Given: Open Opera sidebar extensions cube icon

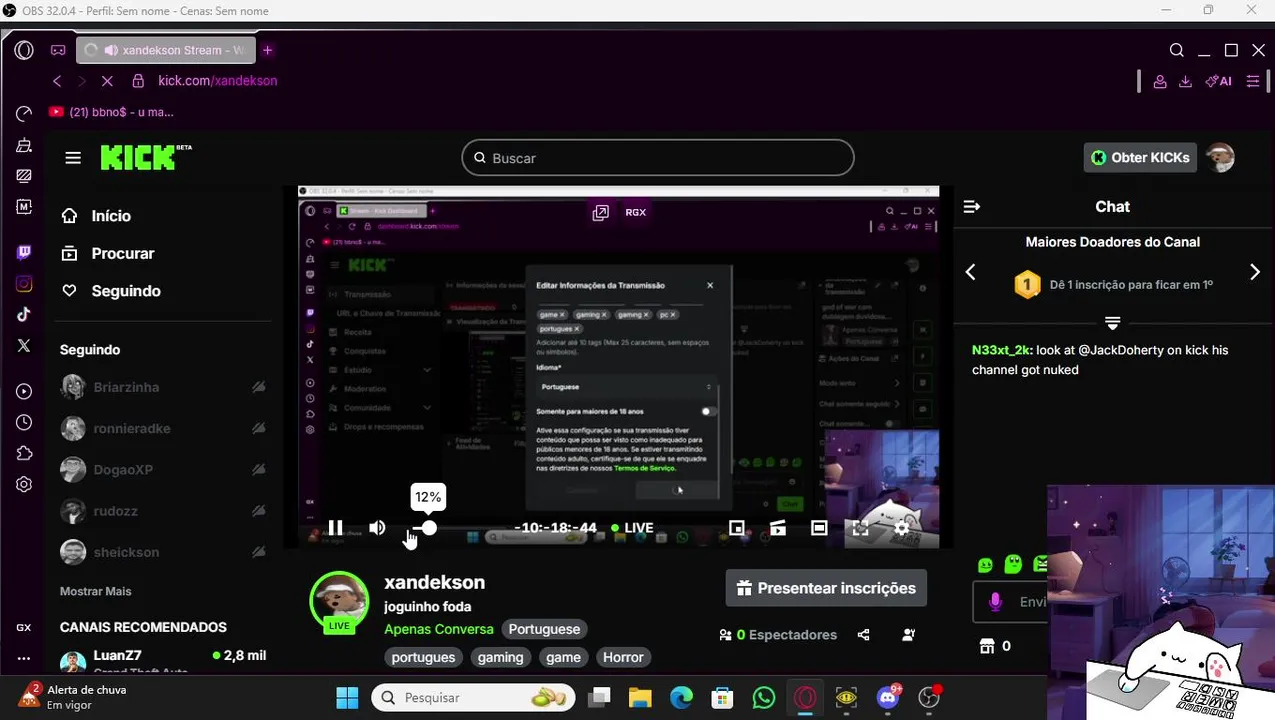Looking at the screenshot, I should click(24, 453).
